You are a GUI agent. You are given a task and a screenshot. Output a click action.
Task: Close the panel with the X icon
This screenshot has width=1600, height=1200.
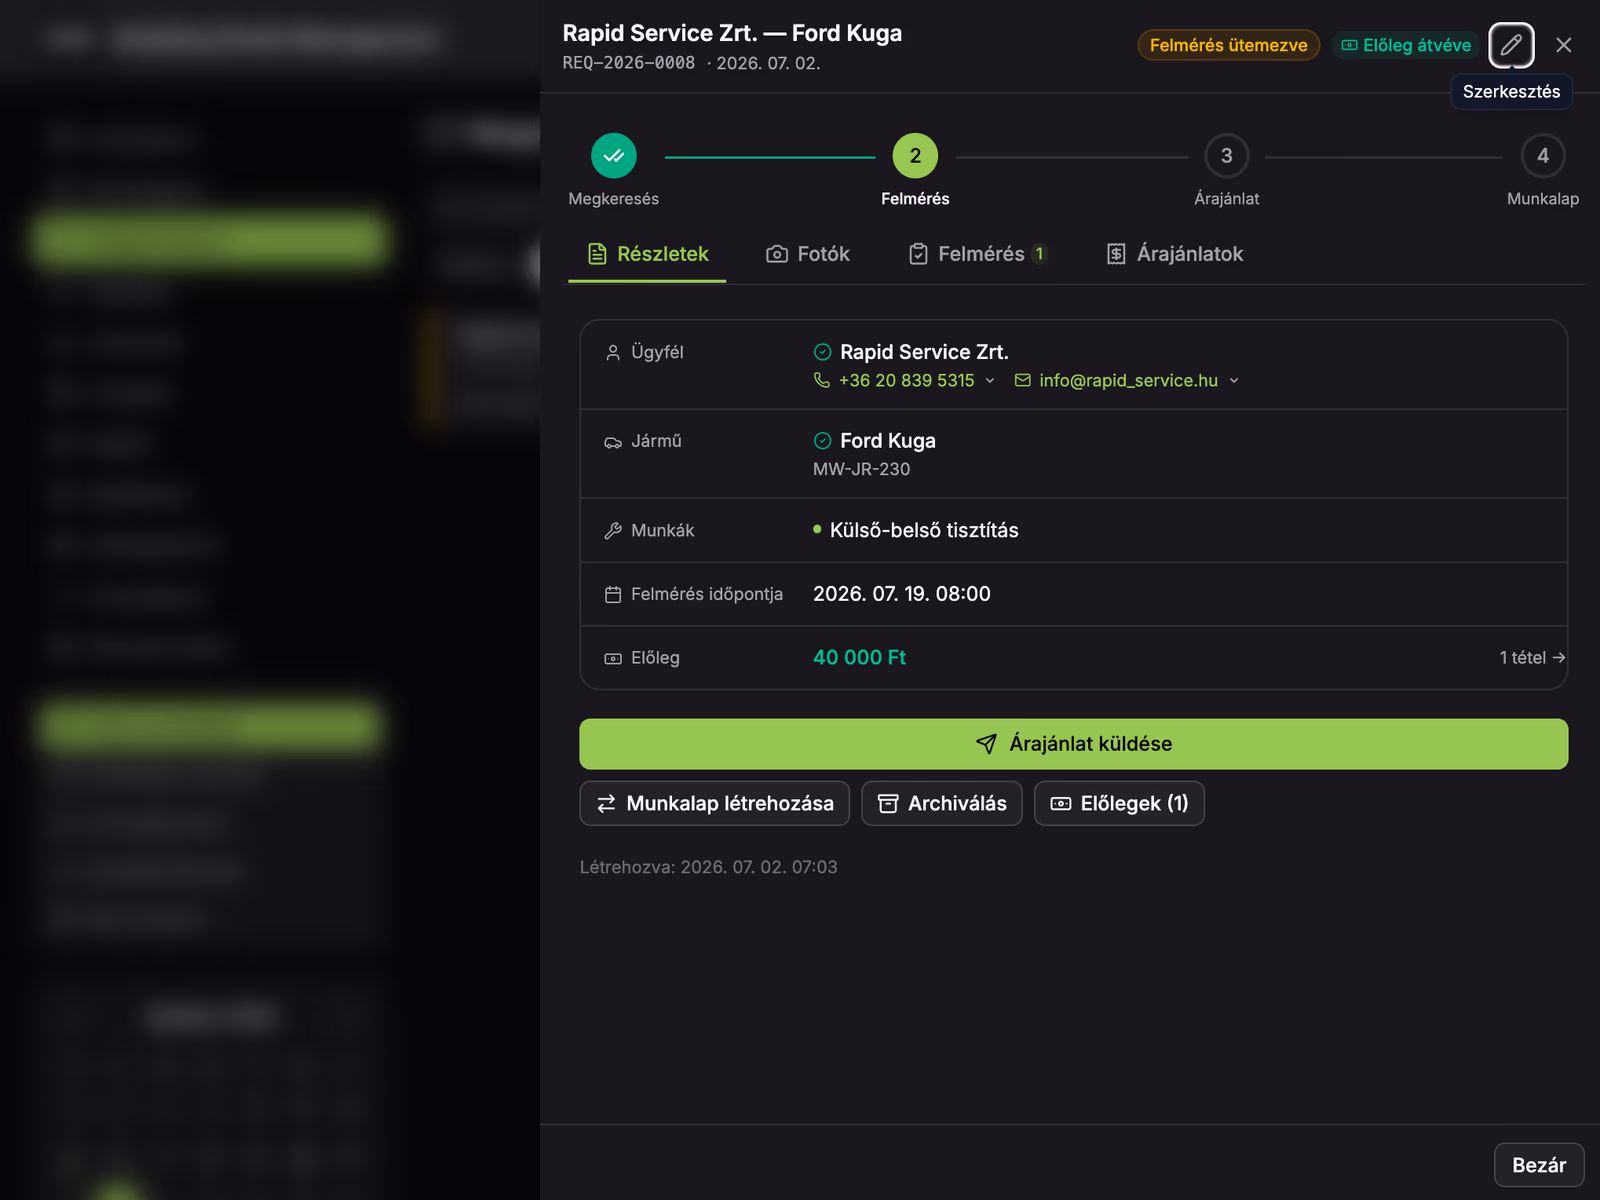pyautogui.click(x=1564, y=45)
